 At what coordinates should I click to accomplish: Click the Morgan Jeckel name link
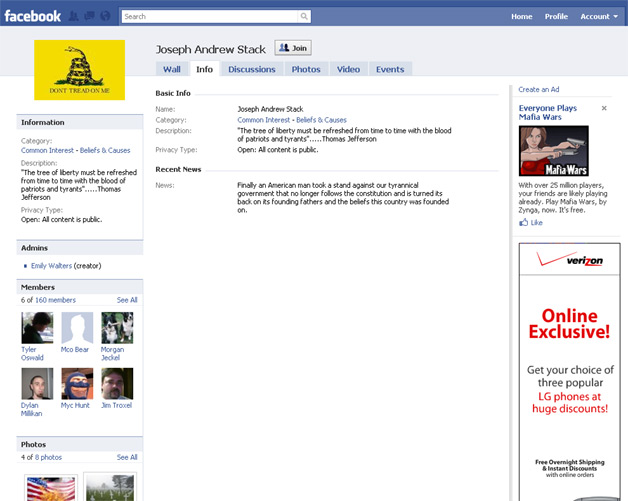(113, 354)
